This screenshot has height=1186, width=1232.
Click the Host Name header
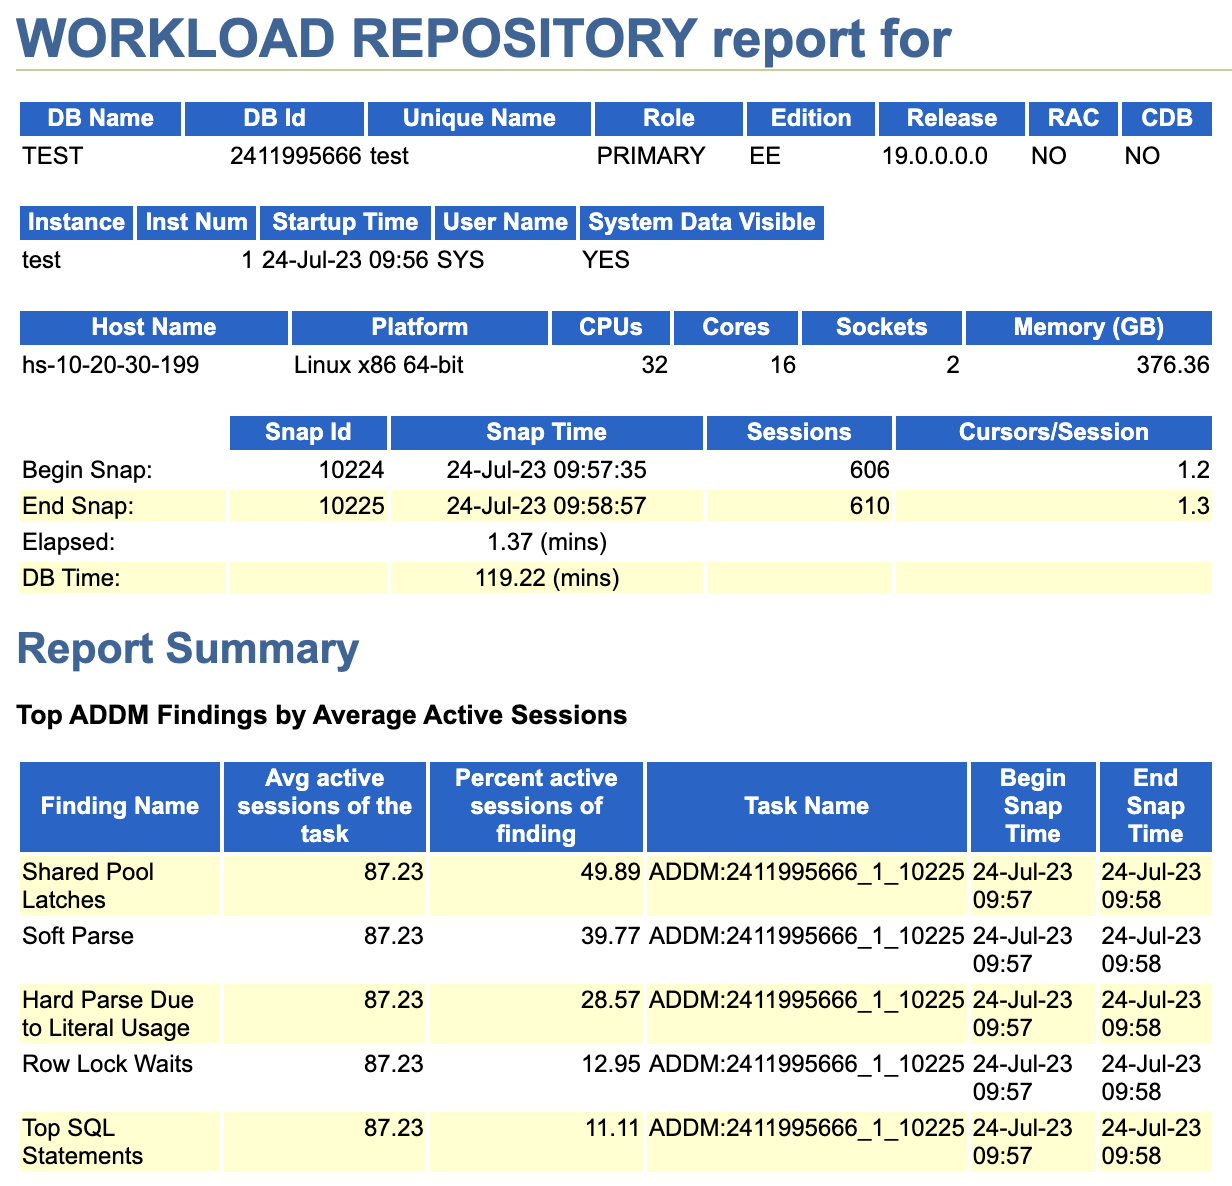click(x=154, y=327)
